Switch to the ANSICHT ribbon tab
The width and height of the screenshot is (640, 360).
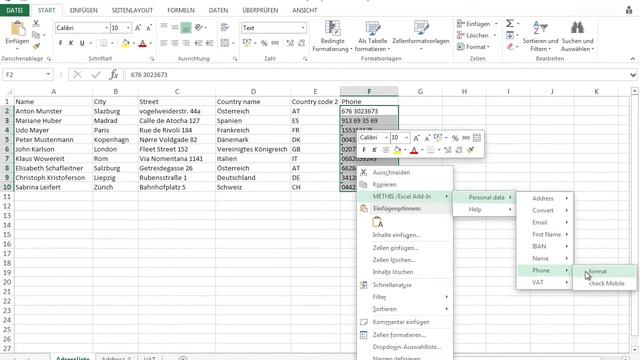point(304,10)
